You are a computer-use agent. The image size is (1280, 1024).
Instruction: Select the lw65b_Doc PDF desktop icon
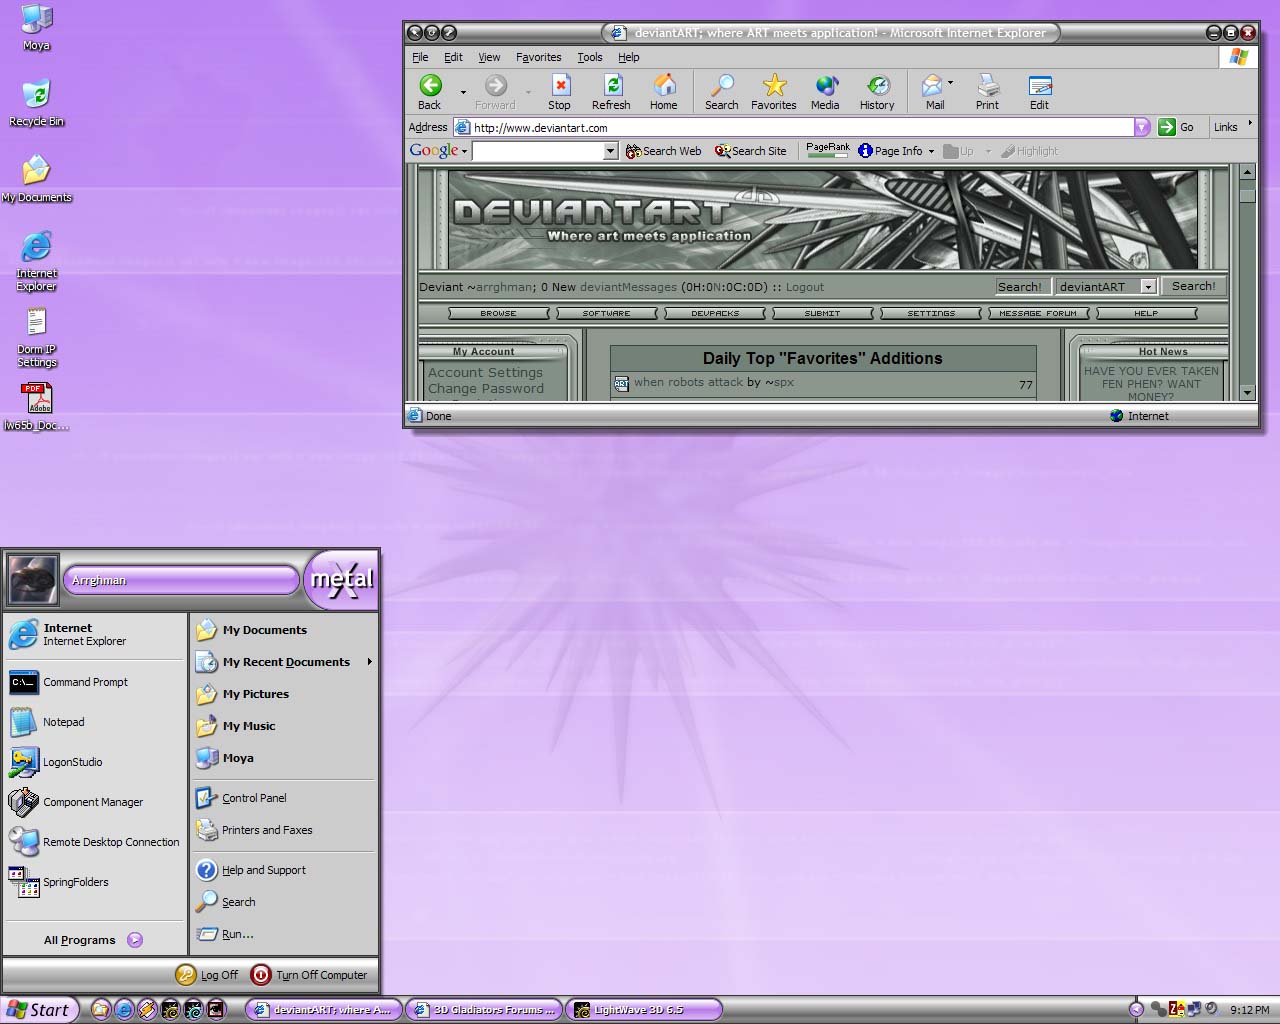pos(37,407)
